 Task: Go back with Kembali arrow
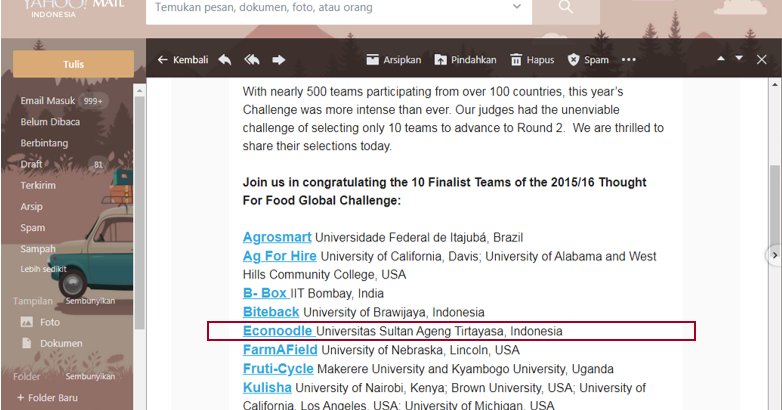pyautogui.click(x=183, y=60)
